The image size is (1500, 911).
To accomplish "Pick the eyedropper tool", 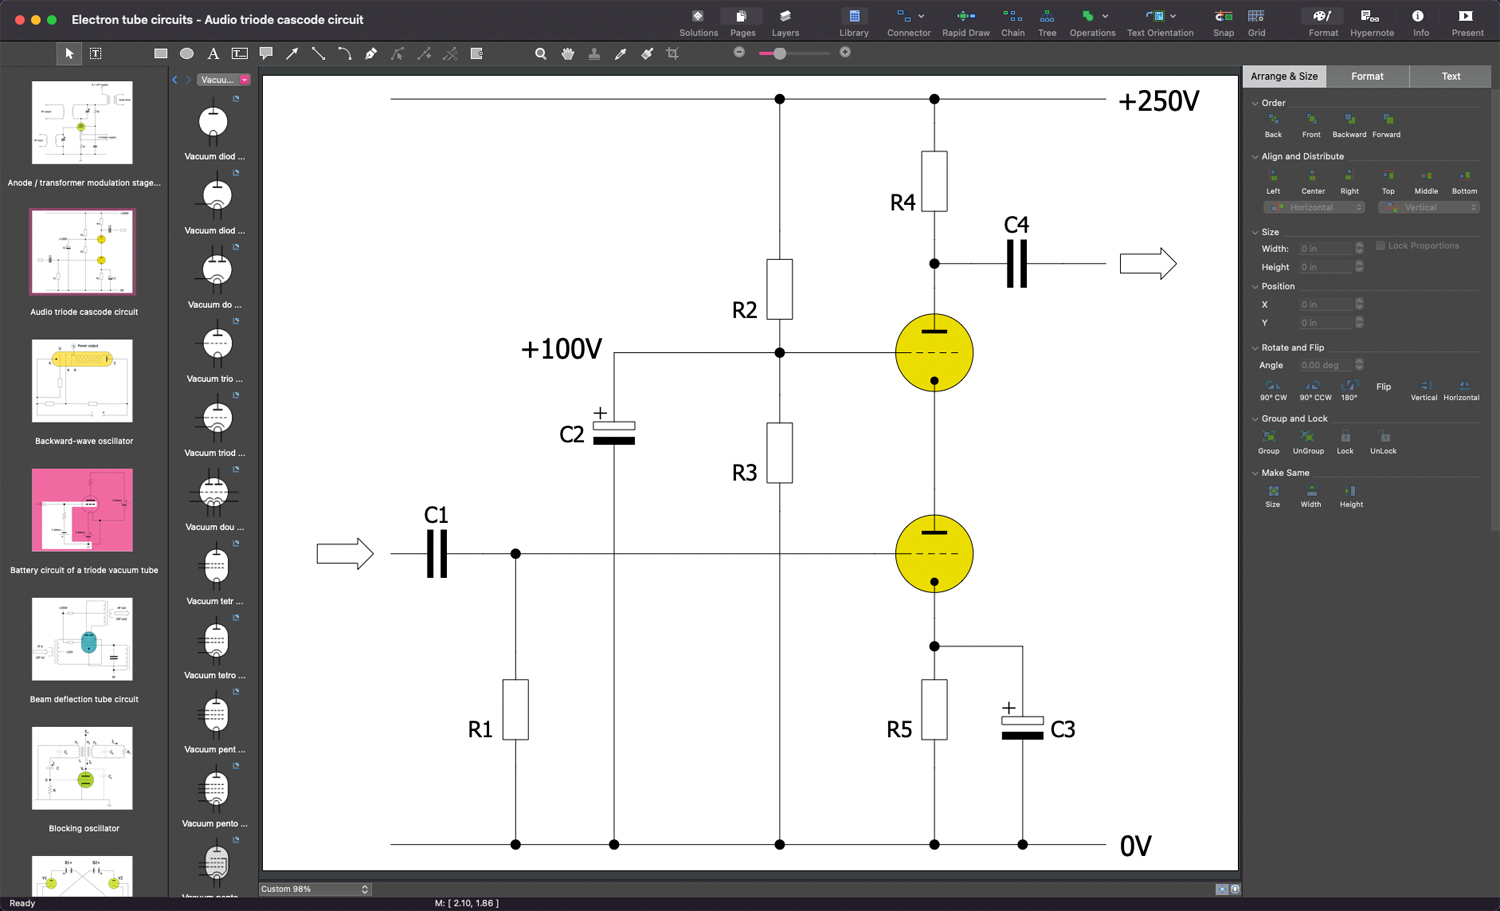I will pyautogui.click(x=620, y=54).
